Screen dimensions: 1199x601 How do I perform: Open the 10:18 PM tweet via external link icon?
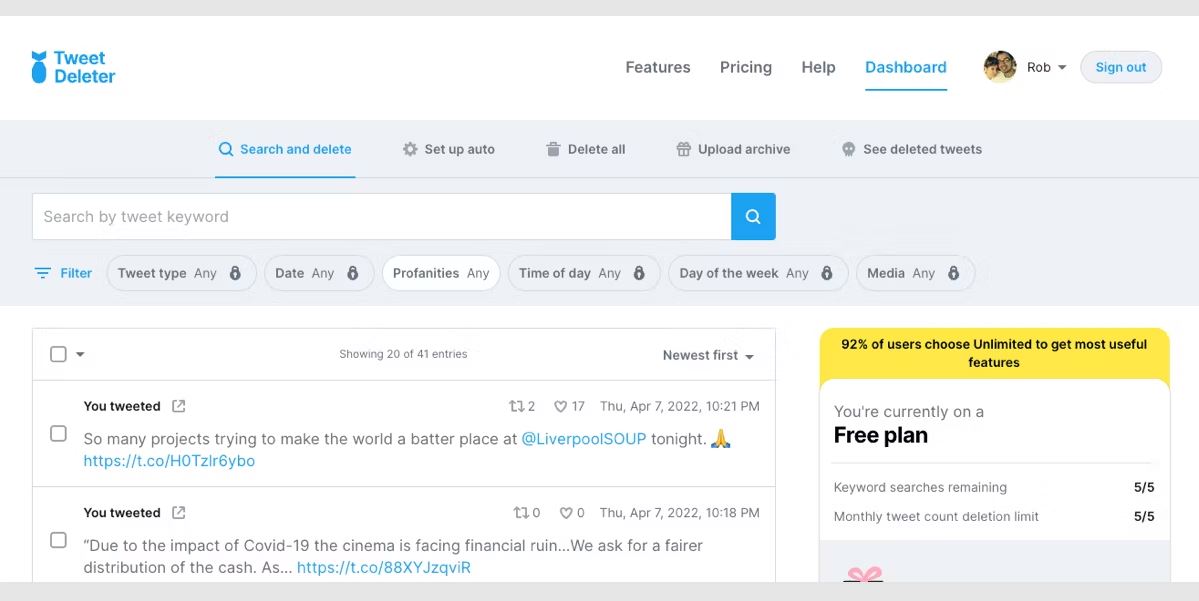pos(179,512)
